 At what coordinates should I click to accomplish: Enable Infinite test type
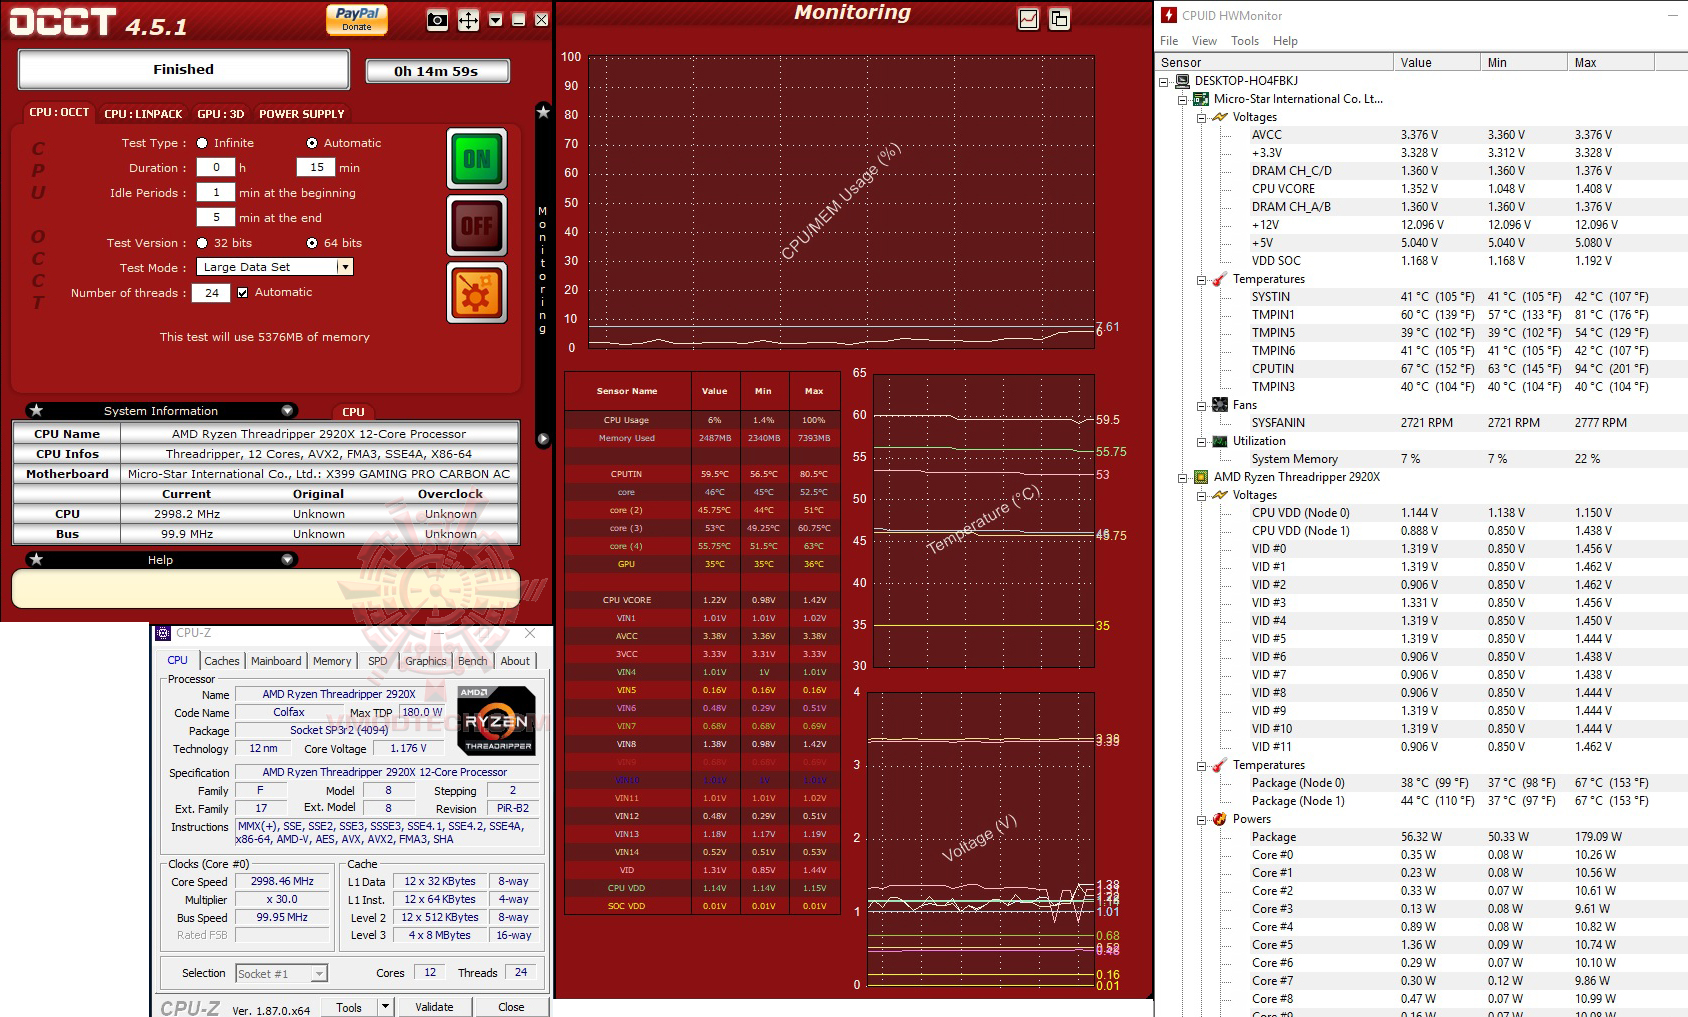201,143
